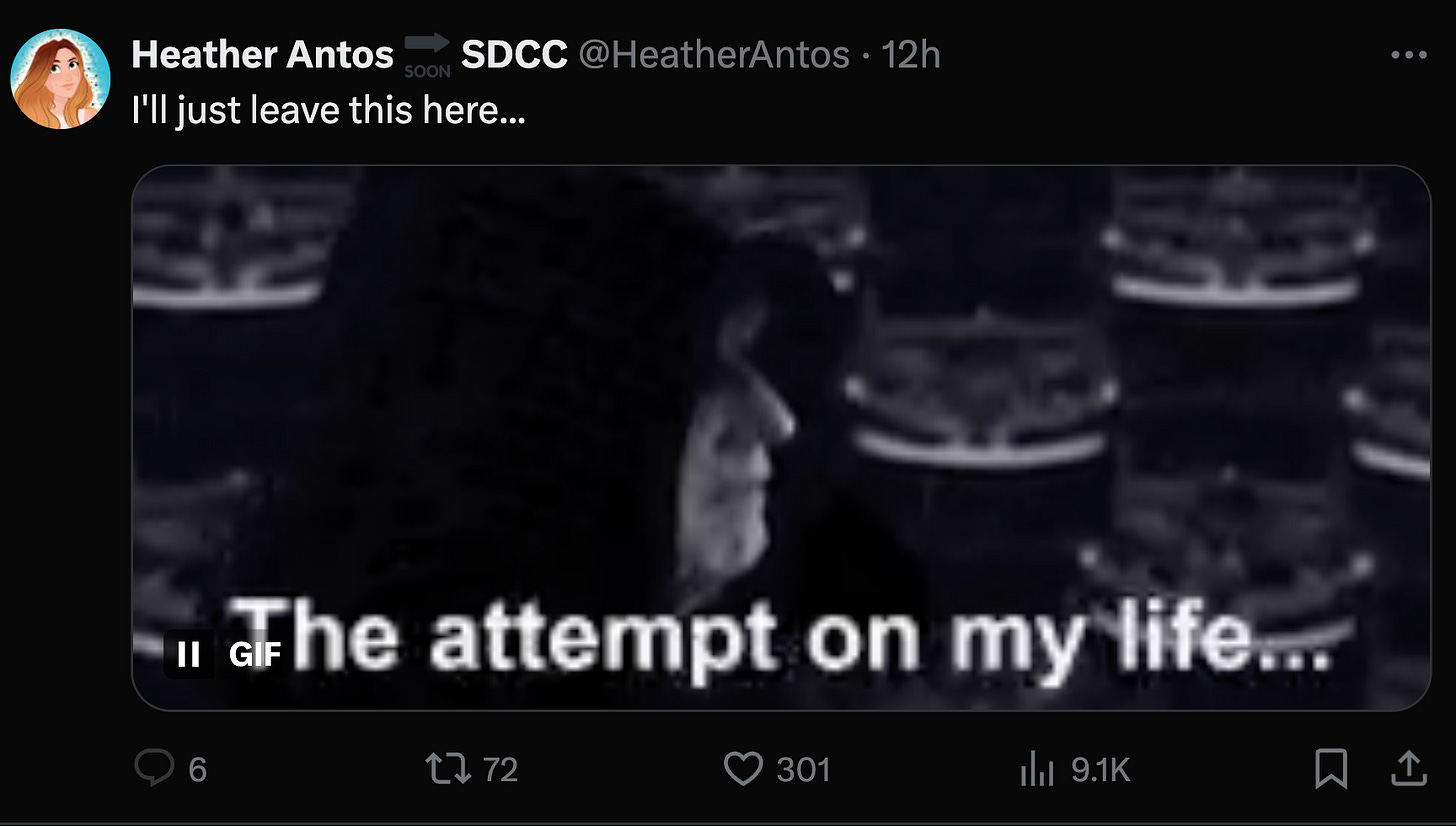The height and width of the screenshot is (826, 1456).
Task: Open the three-dot more options menu
Action: [x=1408, y=55]
